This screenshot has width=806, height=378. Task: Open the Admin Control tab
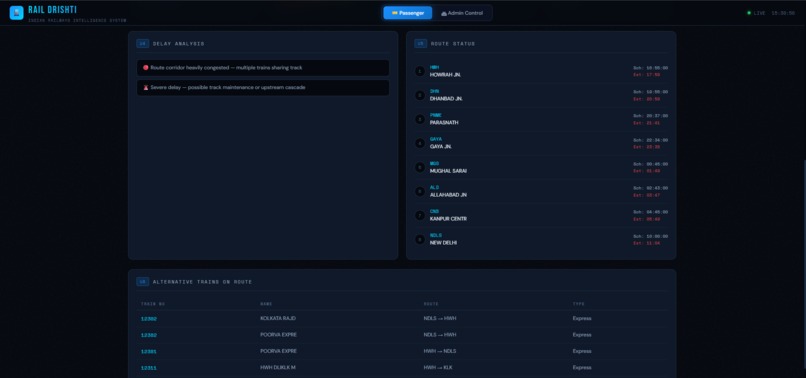pos(462,13)
